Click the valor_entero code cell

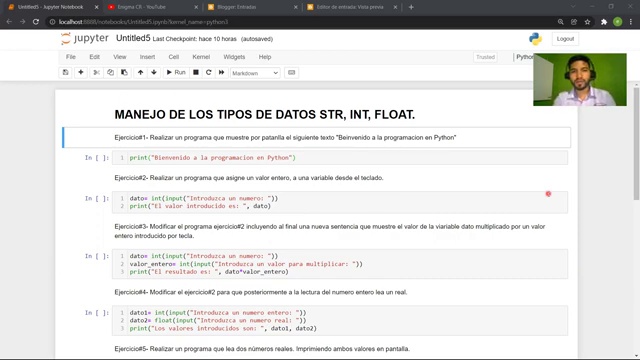(x=340, y=264)
